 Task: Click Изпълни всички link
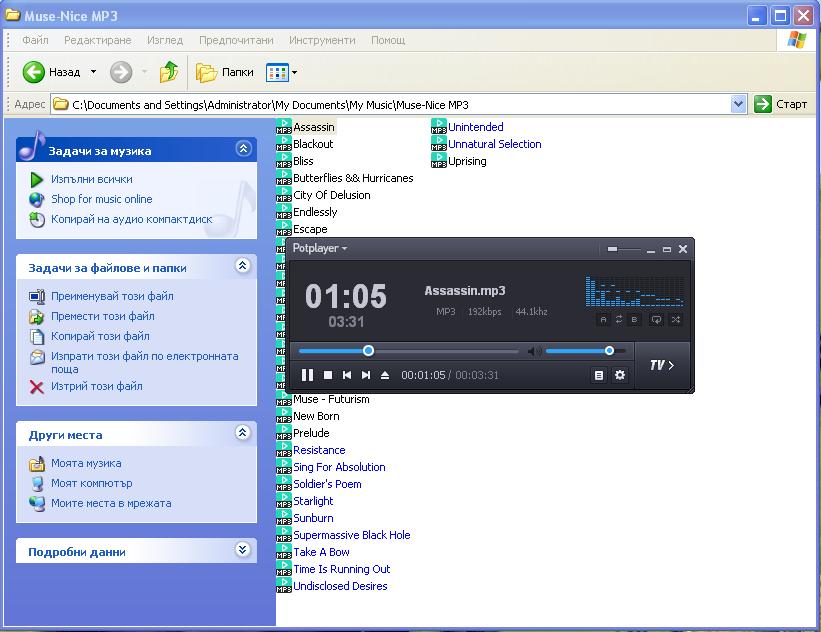pyautogui.click(x=92, y=179)
